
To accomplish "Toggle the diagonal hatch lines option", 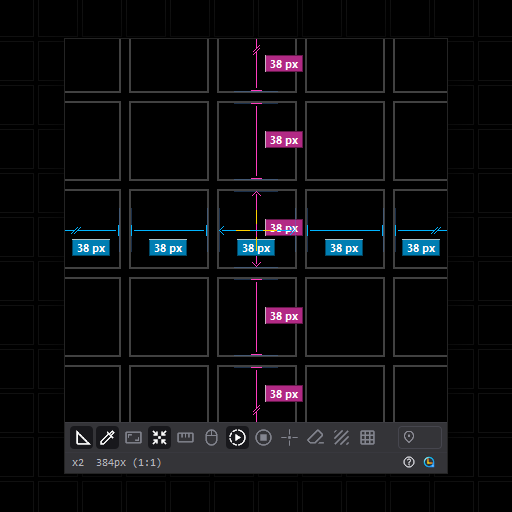I will coord(341,437).
